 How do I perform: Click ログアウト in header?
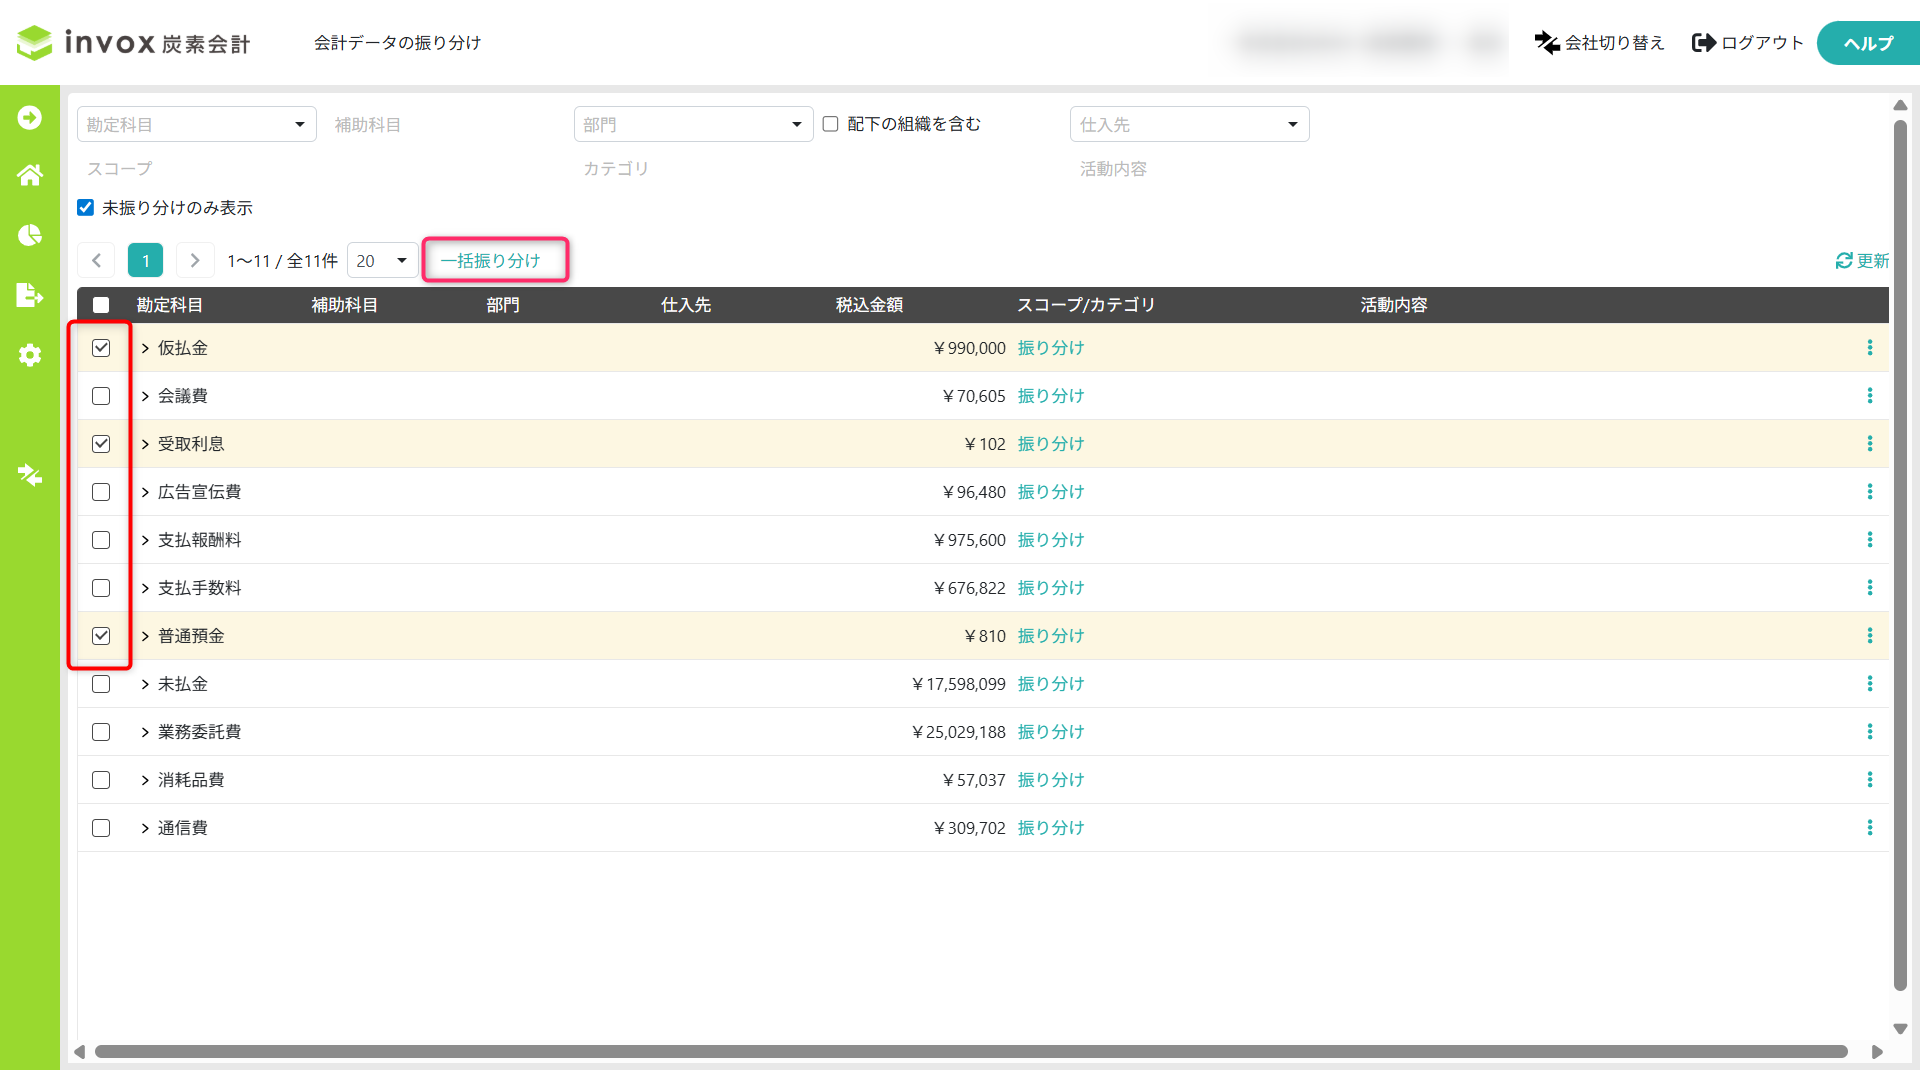coord(1747,43)
